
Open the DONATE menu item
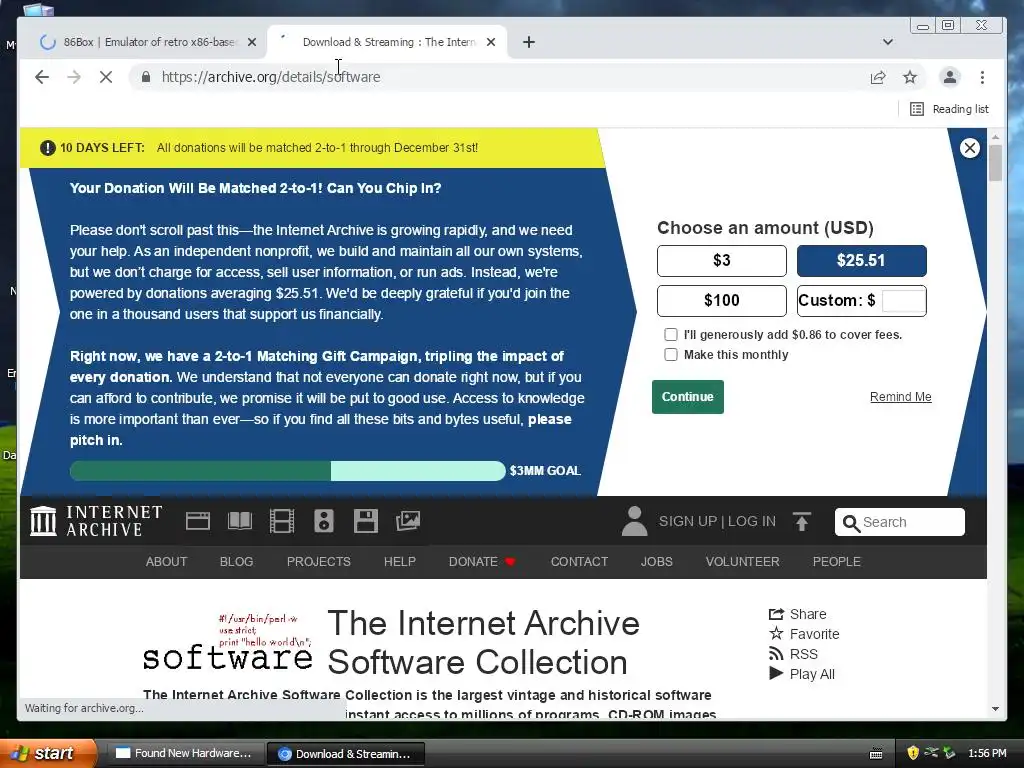pyautogui.click(x=482, y=562)
